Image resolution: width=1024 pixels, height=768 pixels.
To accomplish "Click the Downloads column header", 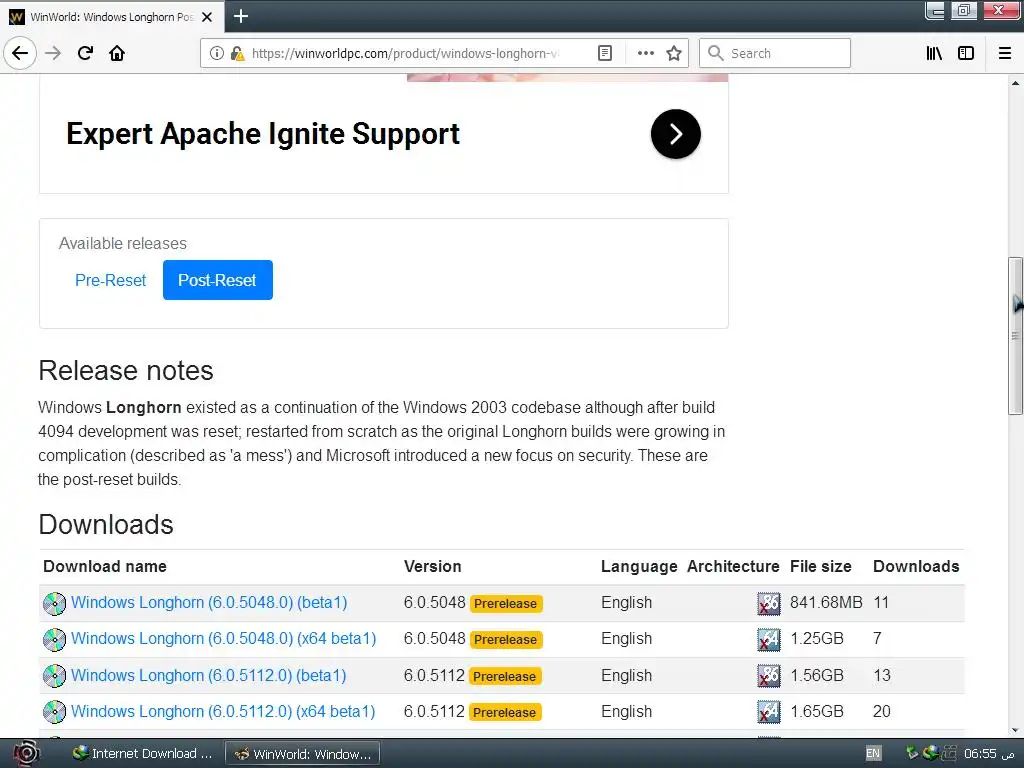I will click(x=916, y=566).
